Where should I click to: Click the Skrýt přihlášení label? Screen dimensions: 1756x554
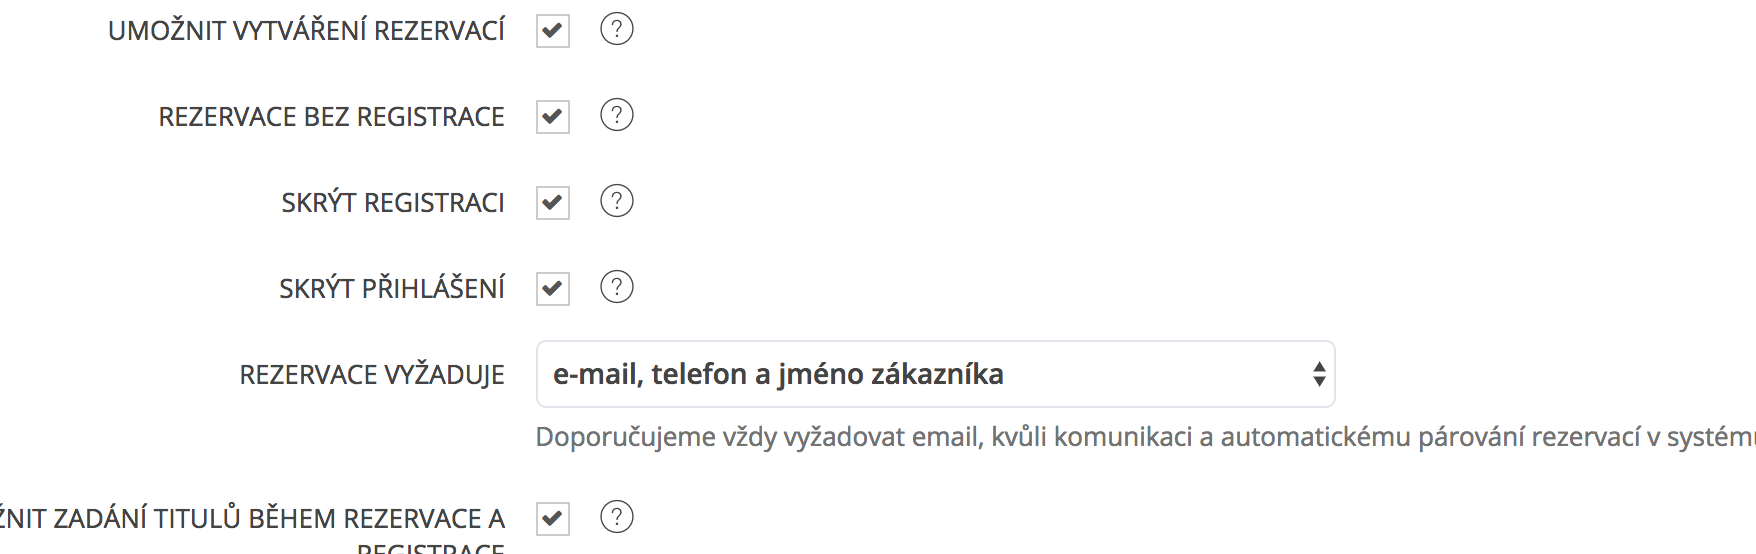(392, 289)
